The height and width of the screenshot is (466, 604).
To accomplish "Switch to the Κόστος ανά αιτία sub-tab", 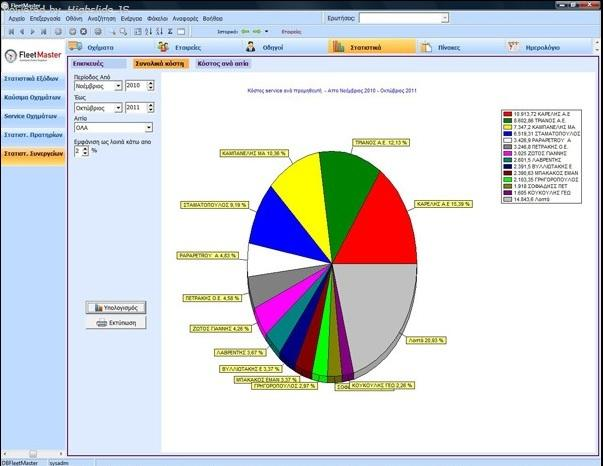I will (x=223, y=64).
